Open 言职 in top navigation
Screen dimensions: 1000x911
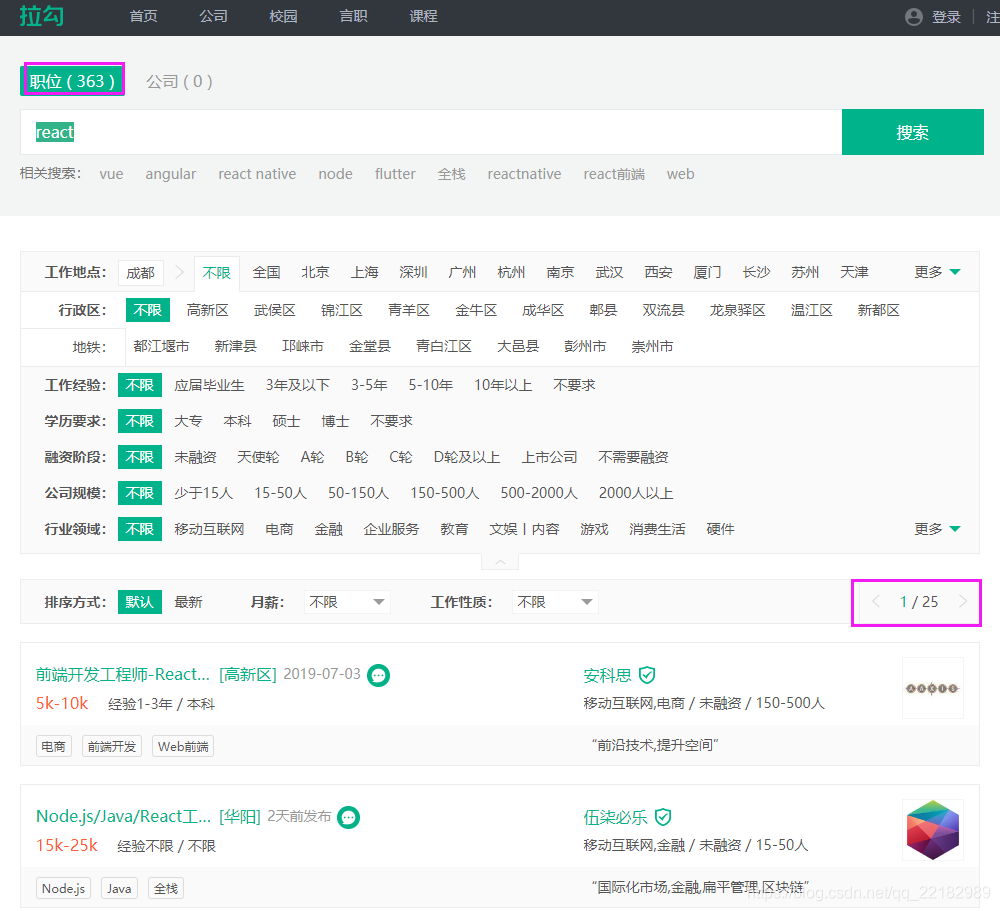point(353,16)
